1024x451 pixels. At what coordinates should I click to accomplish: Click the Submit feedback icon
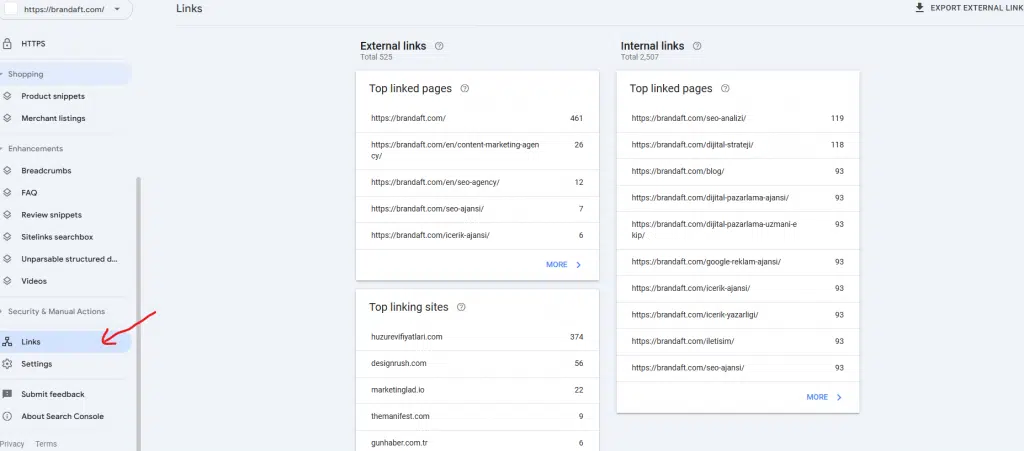tap(7, 394)
